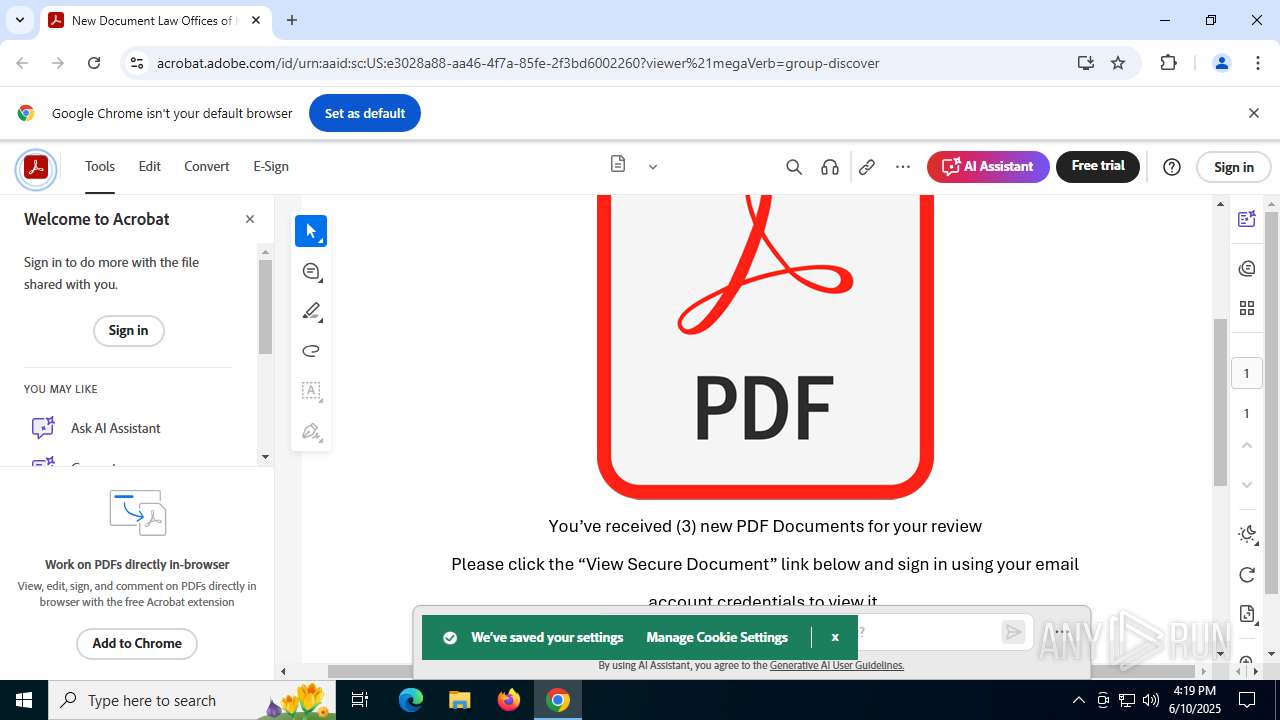
Task: Click the welcome panel scrollbar down arrow
Action: tap(265, 457)
